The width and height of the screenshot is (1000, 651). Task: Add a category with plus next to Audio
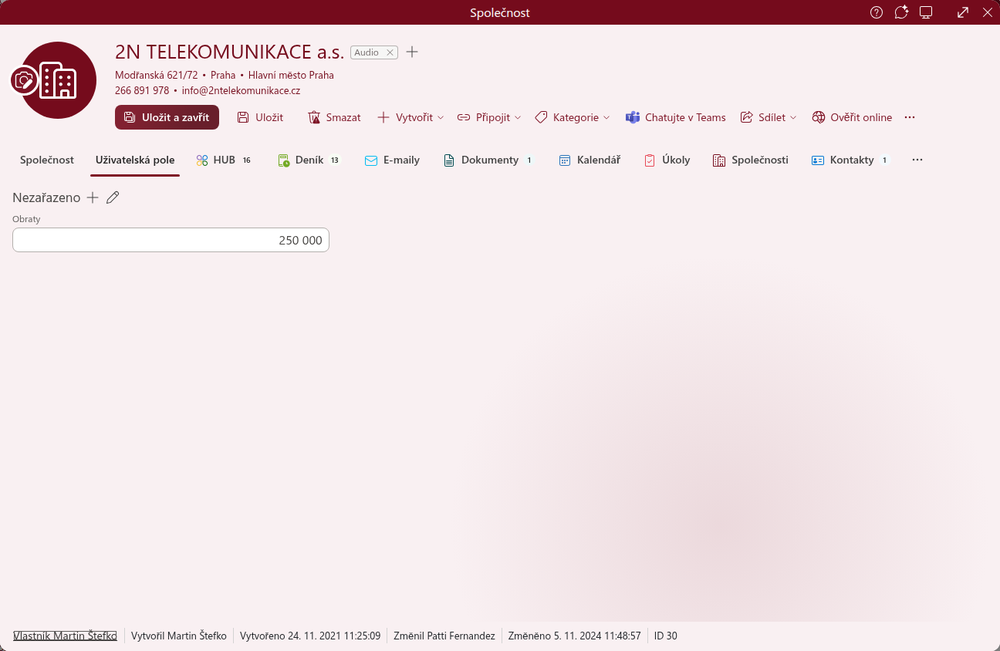(412, 52)
